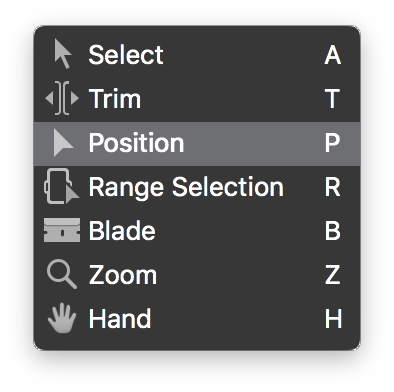Pick the Range Selection tool icon
The image size is (394, 392).
click(61, 186)
